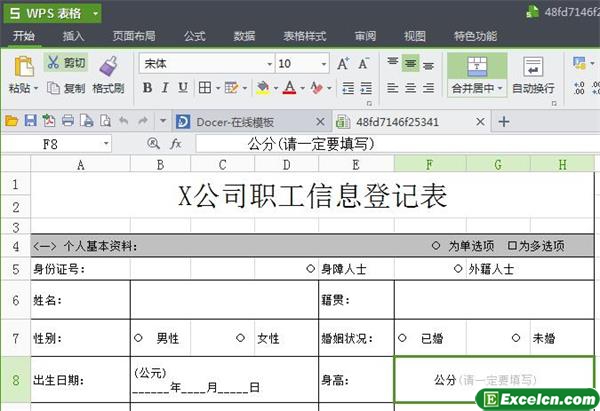Print the document via printer icon
This screenshot has width=600, height=411.
(68, 121)
